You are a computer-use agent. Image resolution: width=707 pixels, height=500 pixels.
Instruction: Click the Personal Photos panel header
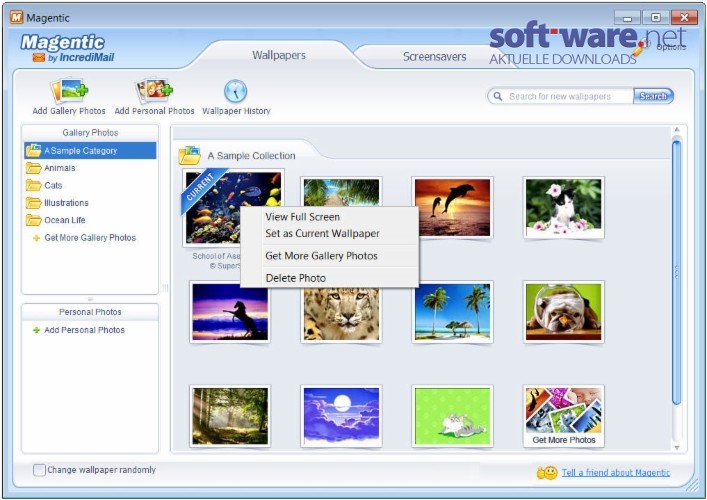(90, 312)
